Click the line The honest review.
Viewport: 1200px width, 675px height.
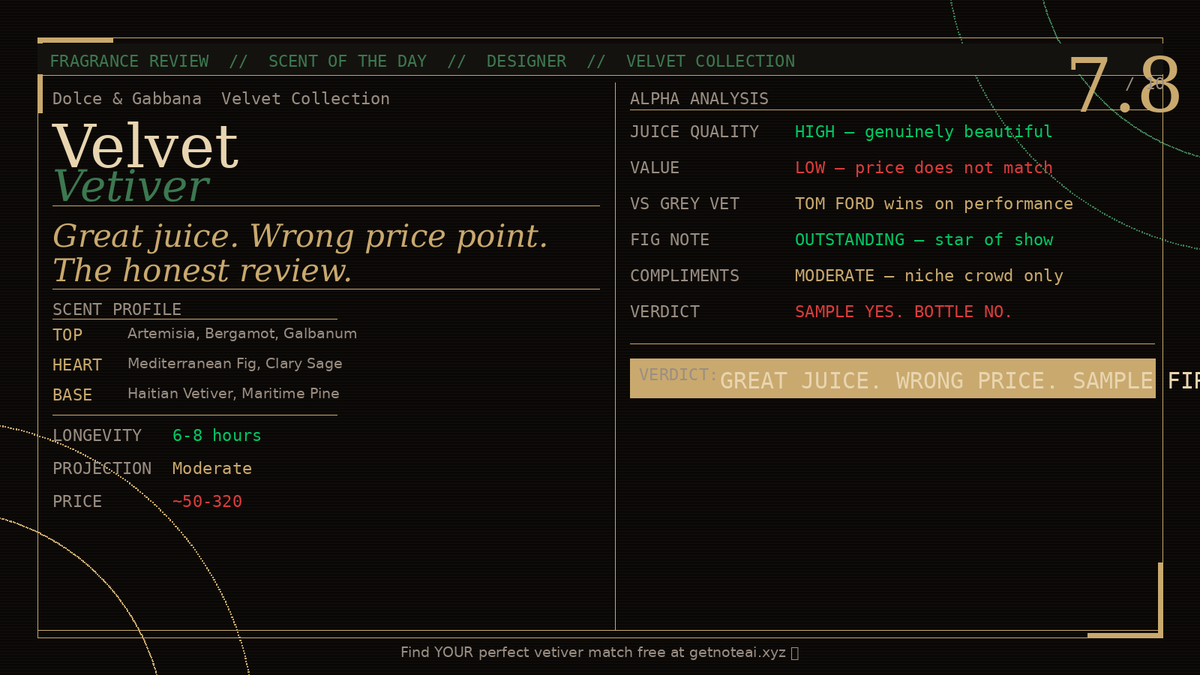pyautogui.click(x=202, y=270)
